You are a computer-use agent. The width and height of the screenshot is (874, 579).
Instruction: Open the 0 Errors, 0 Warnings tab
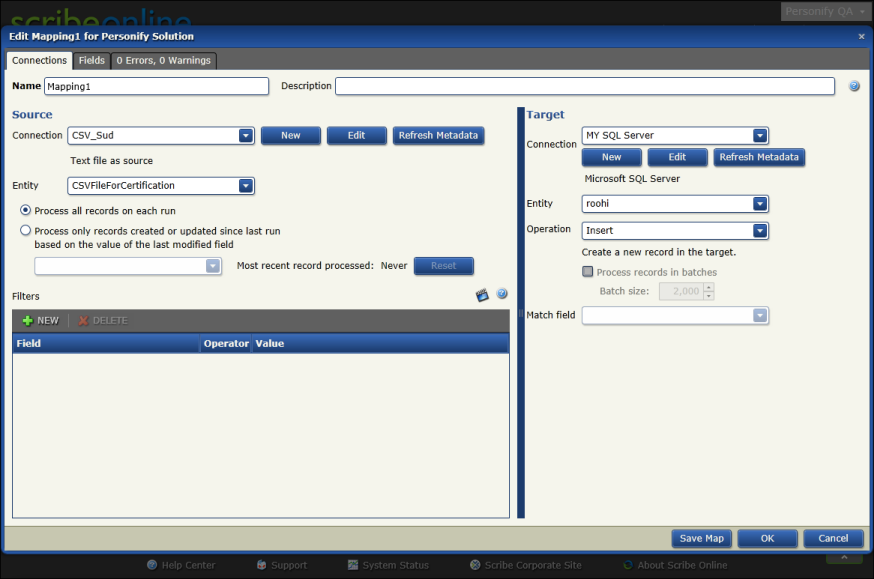(x=164, y=61)
